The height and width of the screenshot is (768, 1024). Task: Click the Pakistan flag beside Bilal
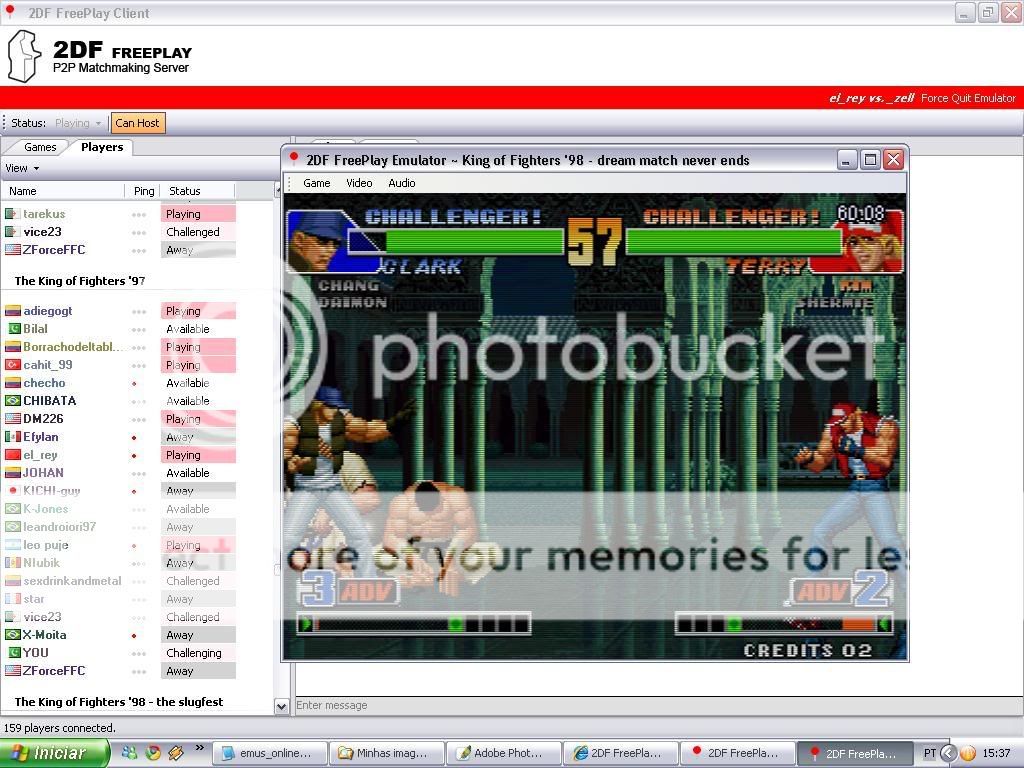tap(13, 329)
